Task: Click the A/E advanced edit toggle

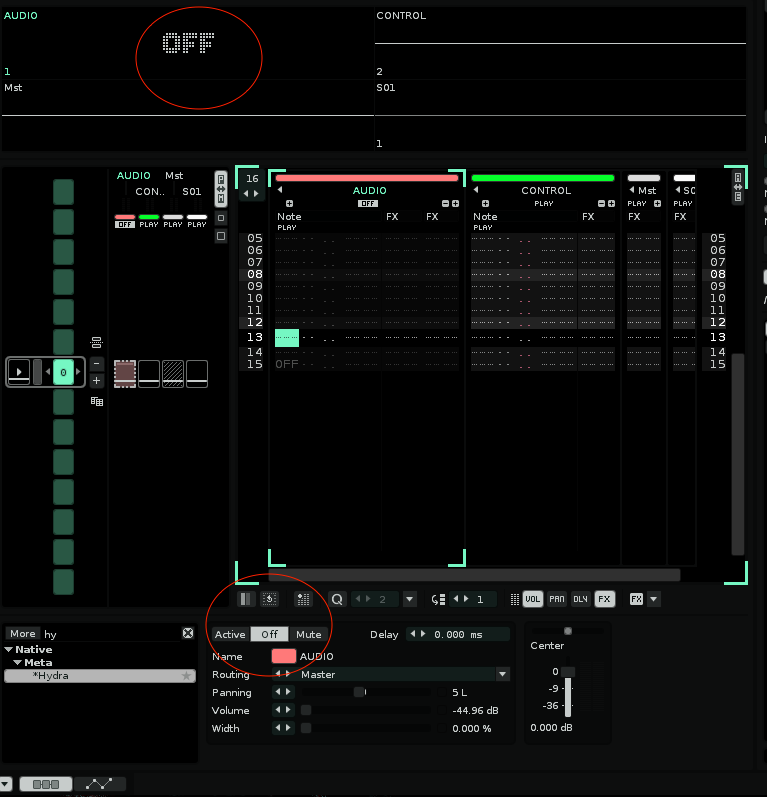Action: [x=738, y=187]
